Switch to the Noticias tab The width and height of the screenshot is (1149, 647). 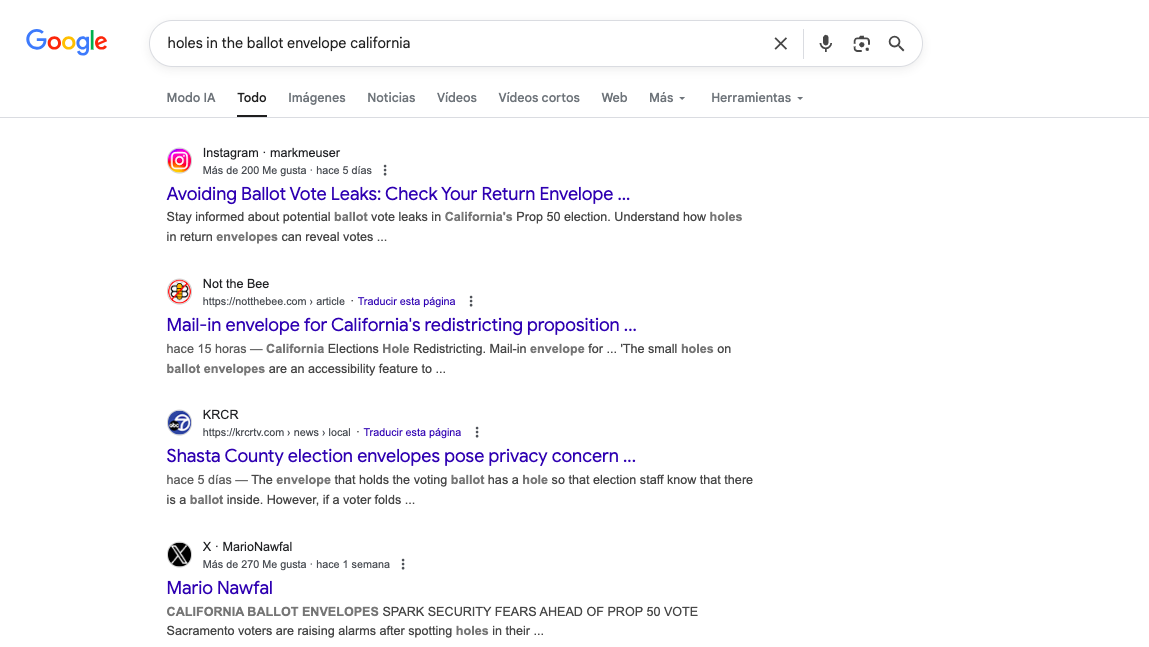tap(391, 98)
